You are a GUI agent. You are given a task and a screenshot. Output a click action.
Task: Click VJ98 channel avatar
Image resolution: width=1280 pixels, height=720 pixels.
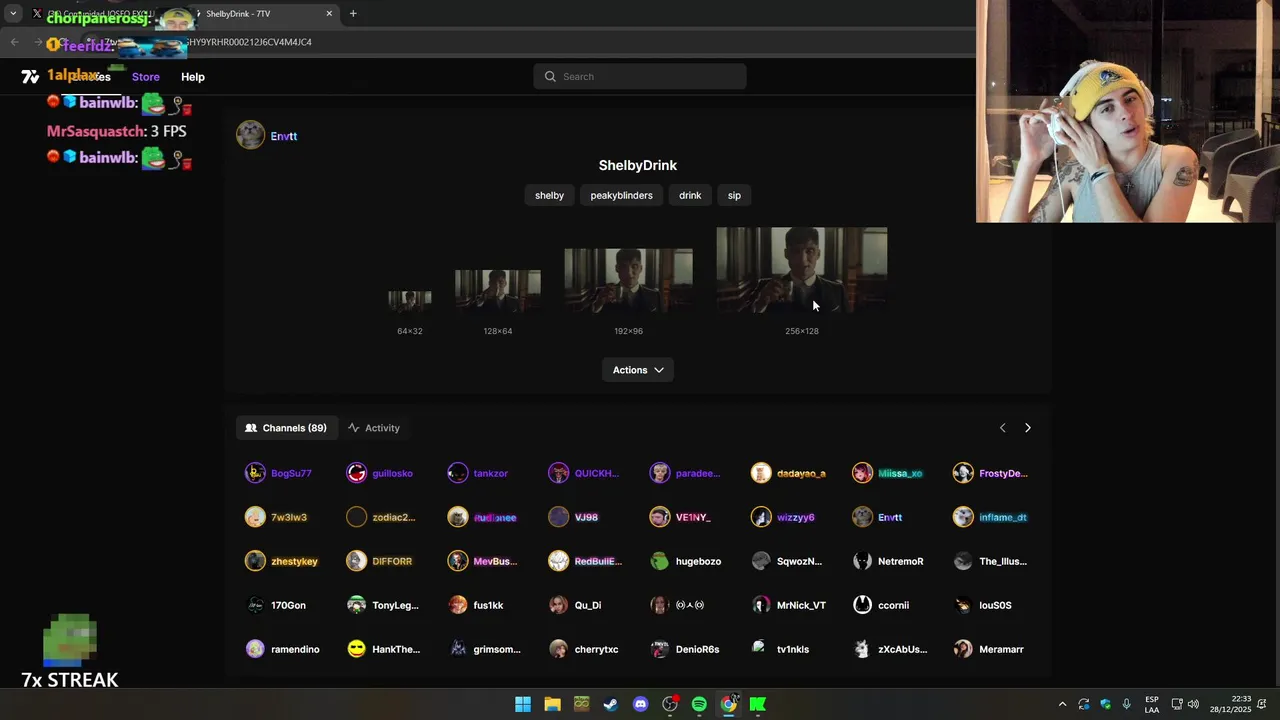(x=558, y=517)
